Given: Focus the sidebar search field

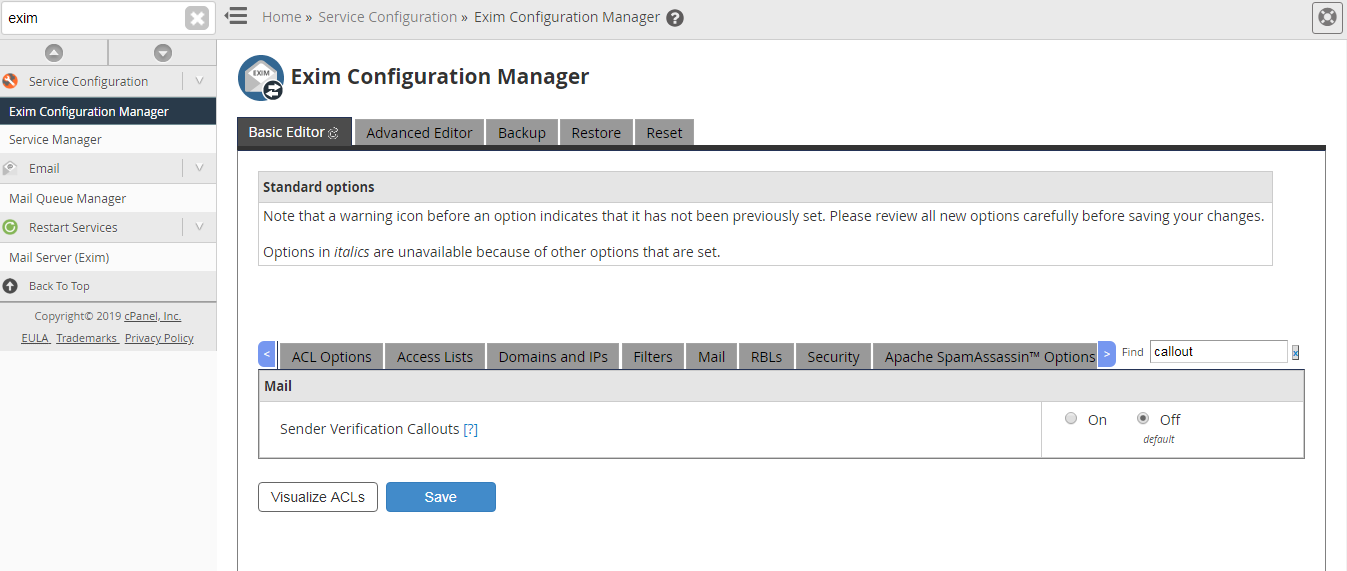Looking at the screenshot, I should point(93,18).
